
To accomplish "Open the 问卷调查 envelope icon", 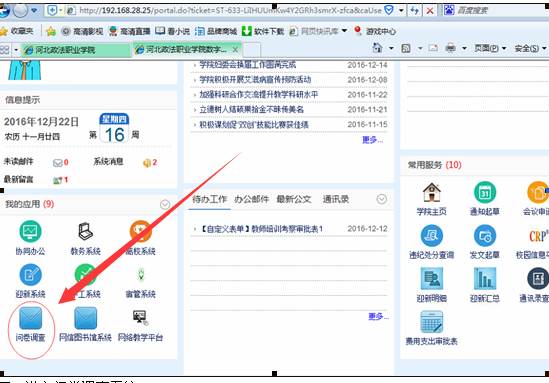I will [x=30, y=318].
